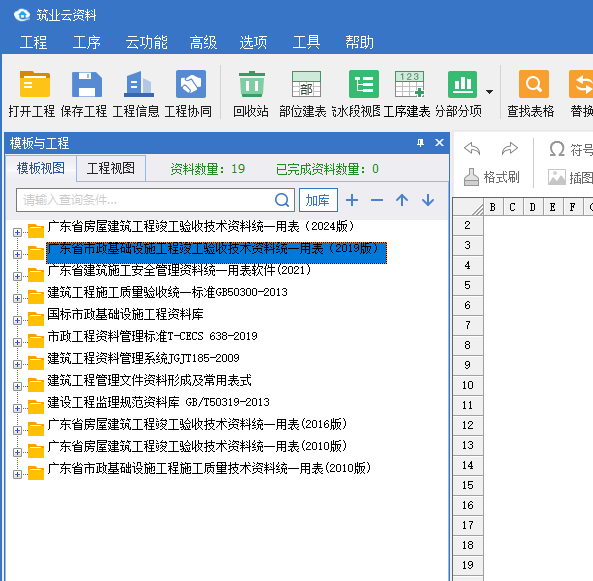Open the 云功能 menu
Viewport: 593px width, 581px height.
pyautogui.click(x=146, y=42)
